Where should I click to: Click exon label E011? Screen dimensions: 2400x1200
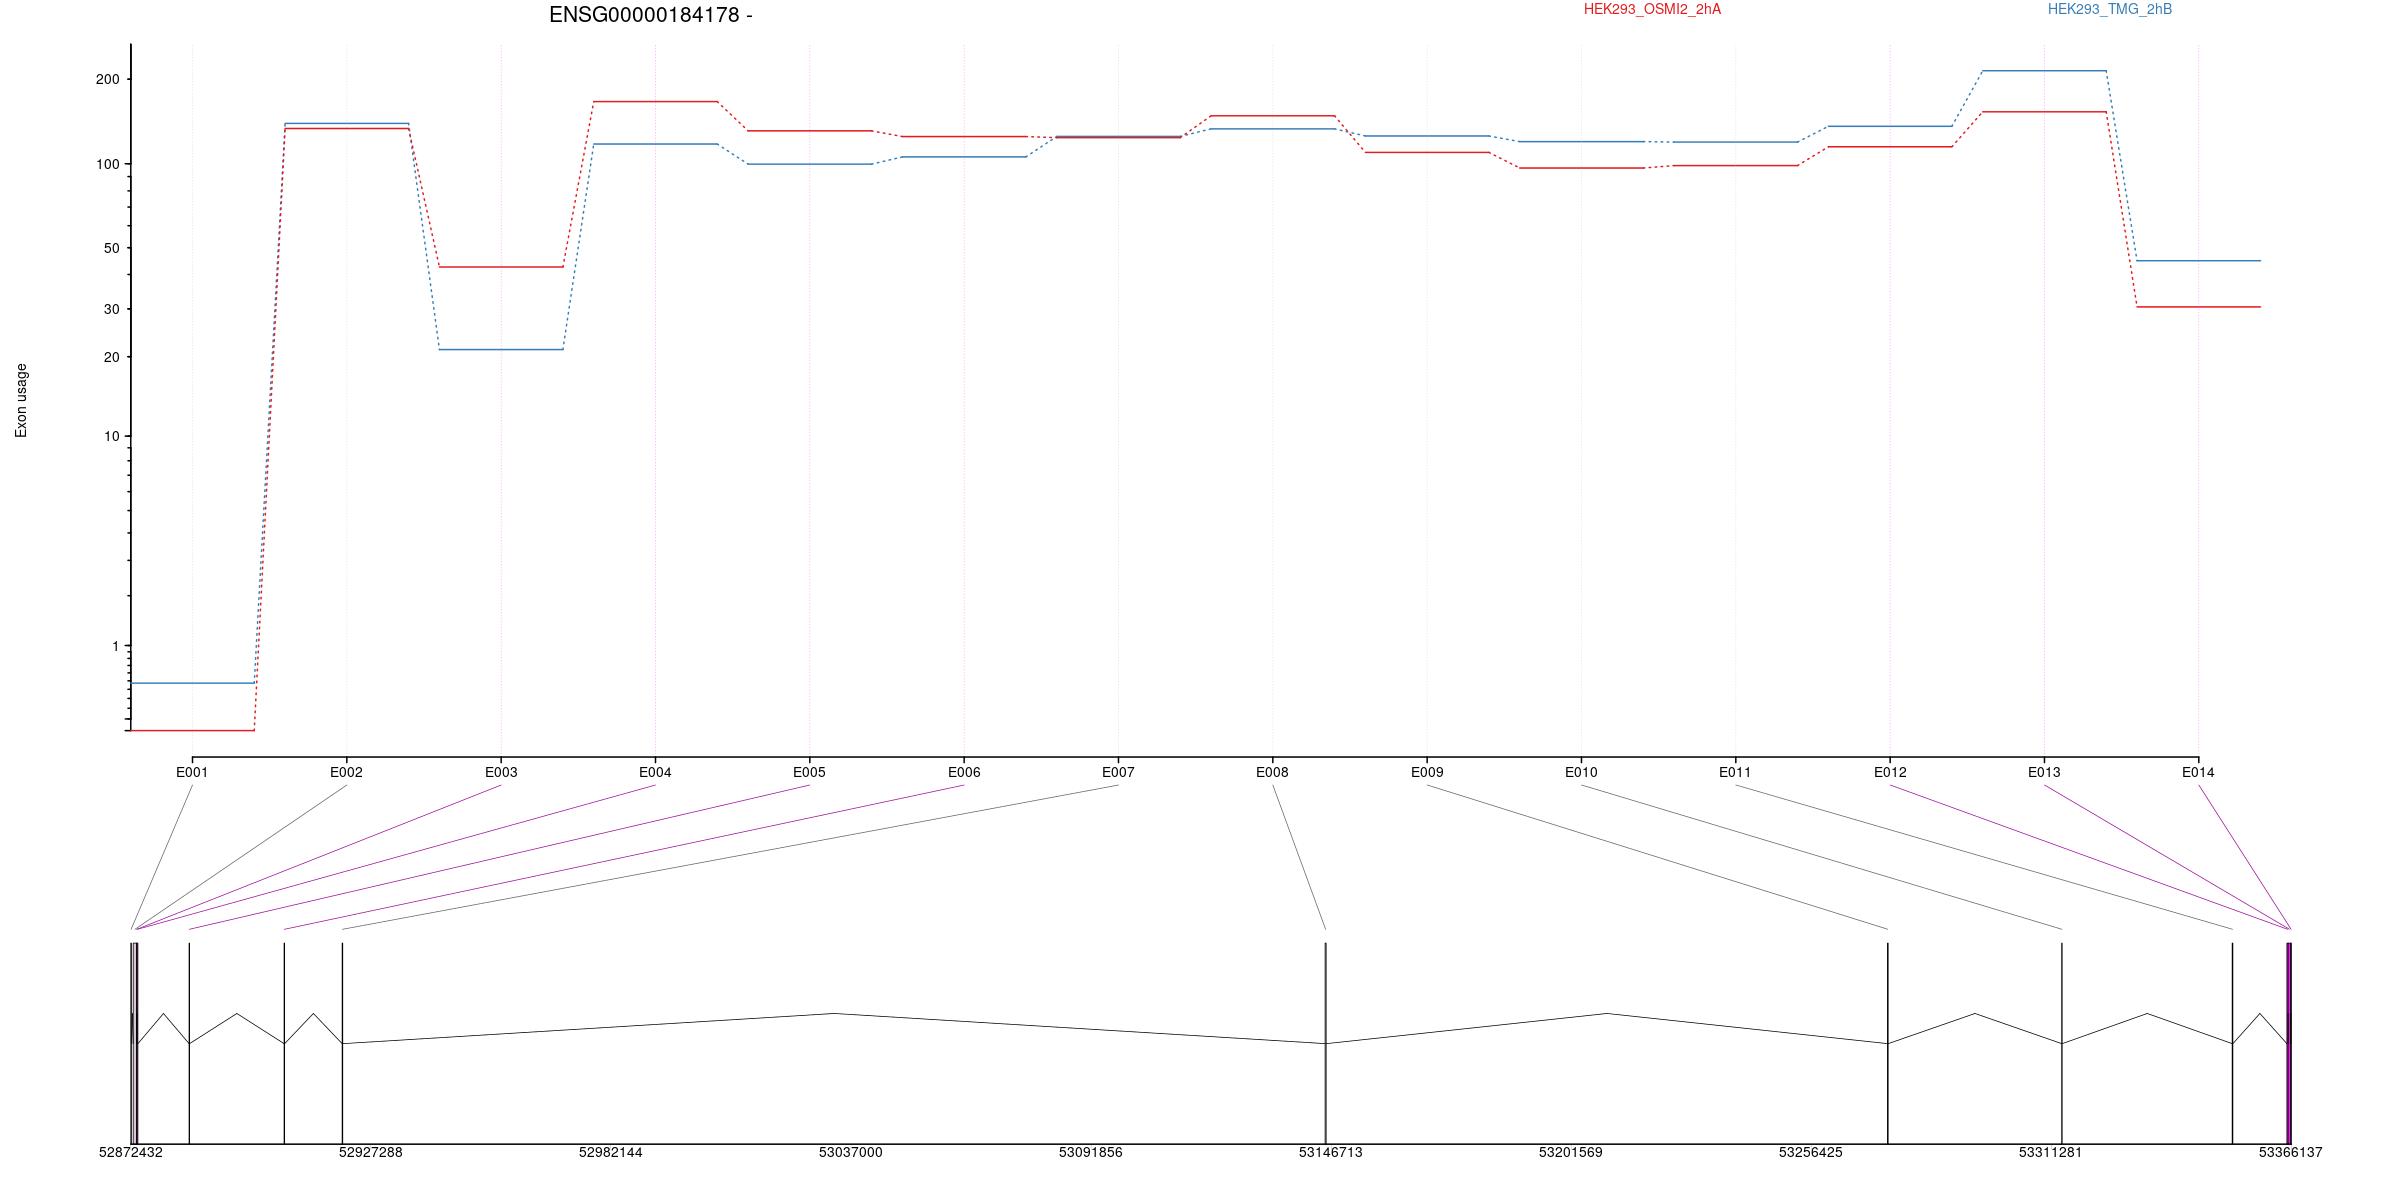pyautogui.click(x=1735, y=772)
